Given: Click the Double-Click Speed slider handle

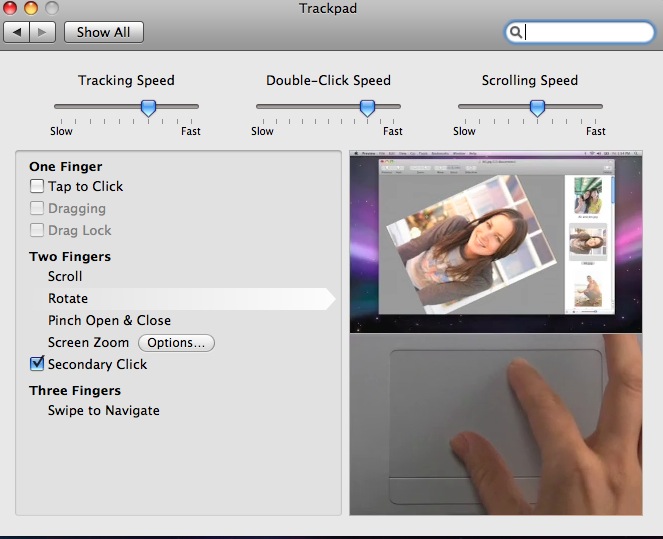Looking at the screenshot, I should 367,108.
